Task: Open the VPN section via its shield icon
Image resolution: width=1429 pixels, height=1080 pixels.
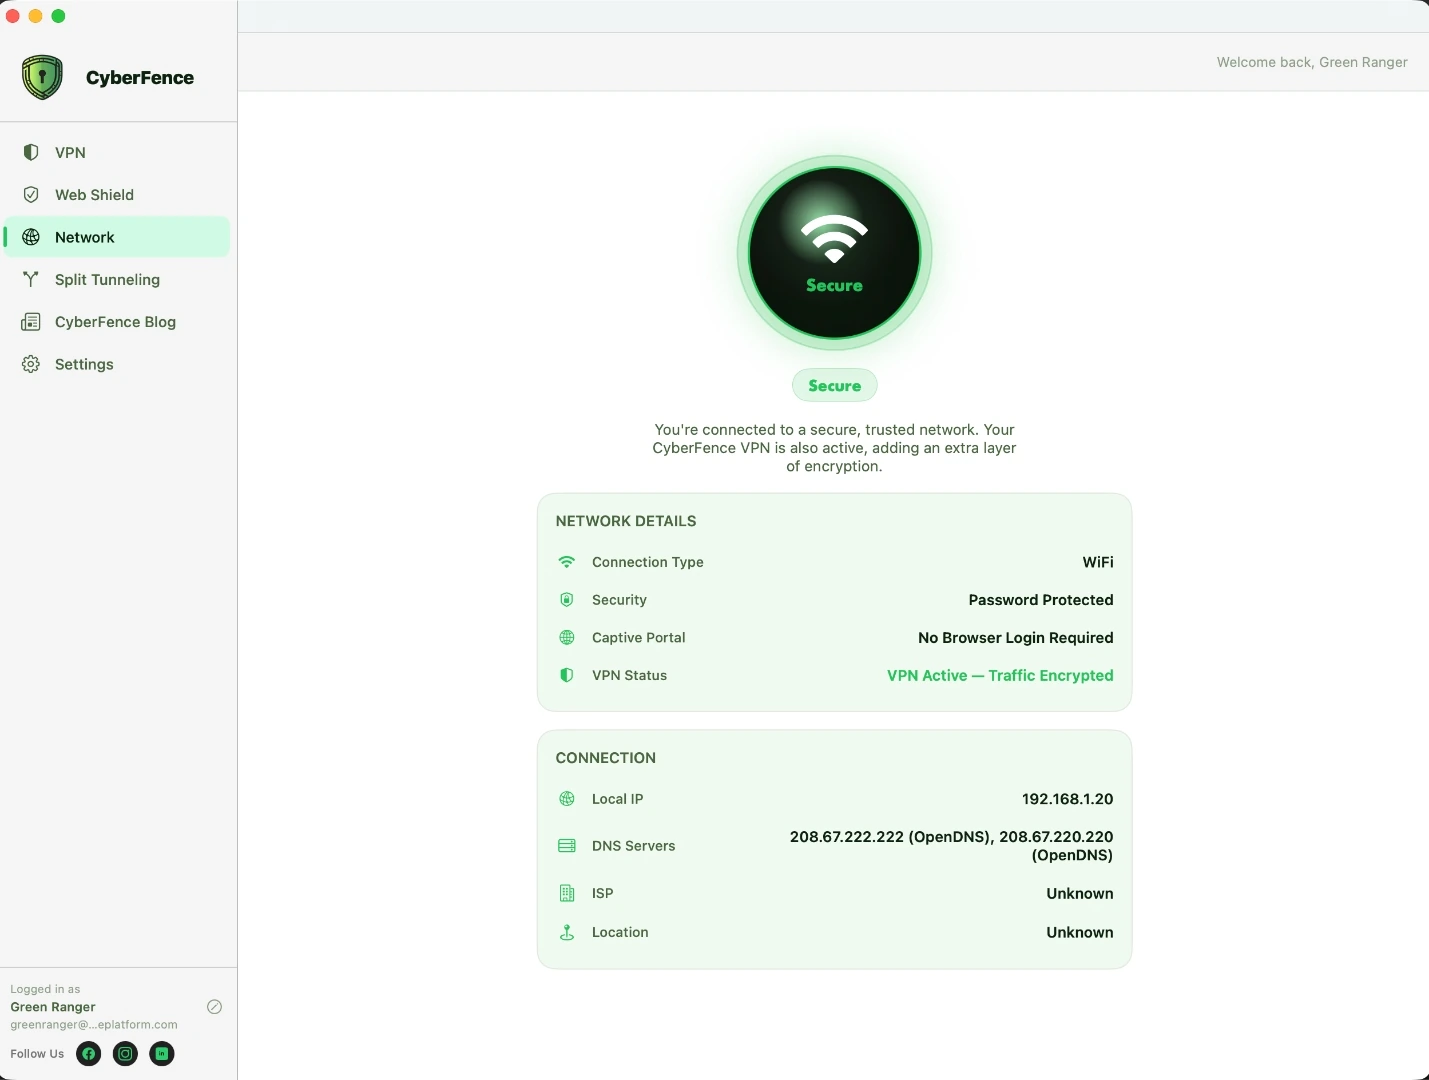Action: (31, 152)
